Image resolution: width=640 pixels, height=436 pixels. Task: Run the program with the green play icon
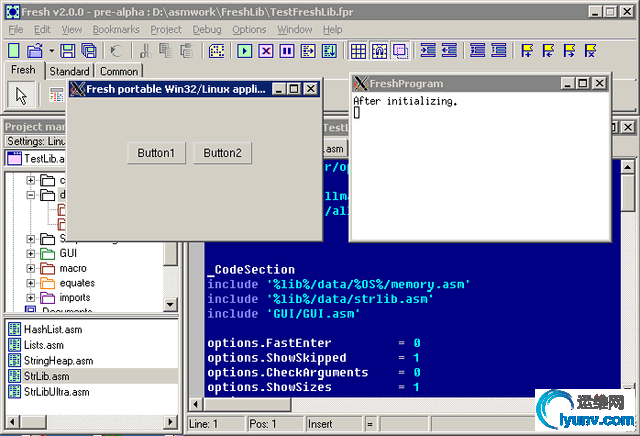(244, 51)
